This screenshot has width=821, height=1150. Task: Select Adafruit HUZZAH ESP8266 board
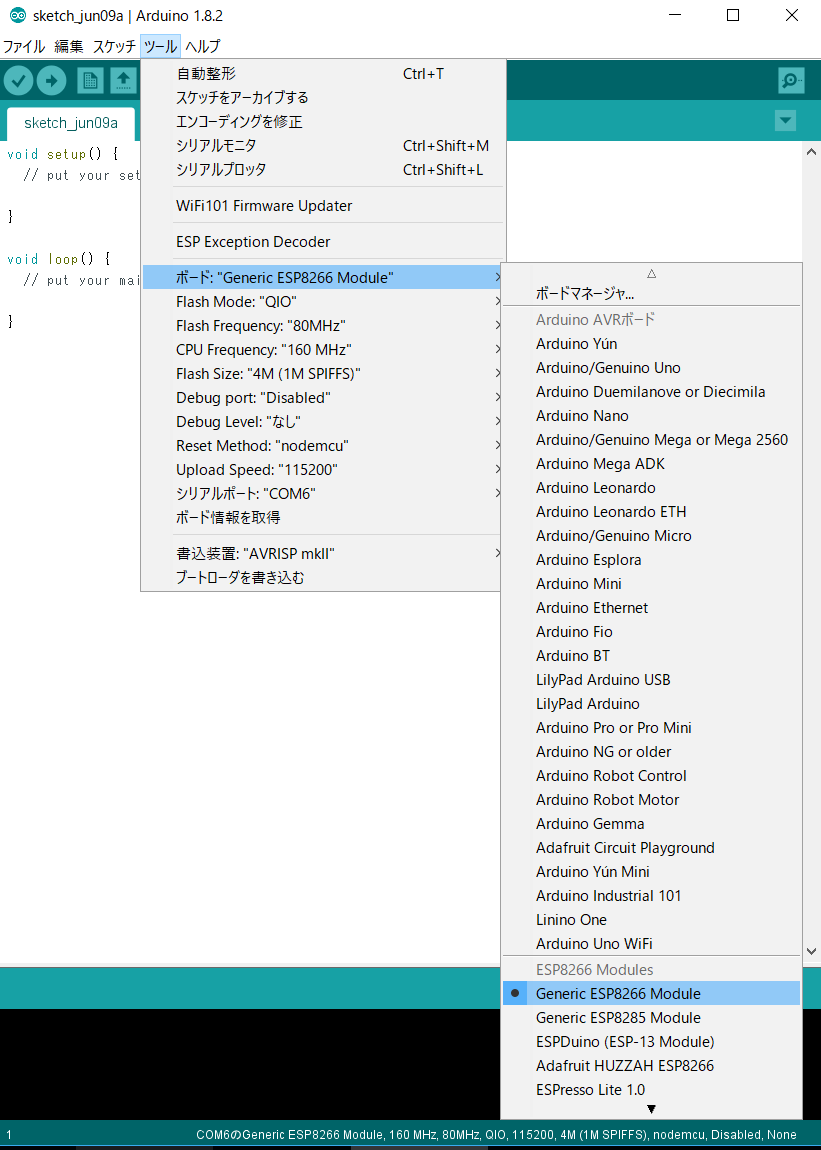coord(652,1066)
